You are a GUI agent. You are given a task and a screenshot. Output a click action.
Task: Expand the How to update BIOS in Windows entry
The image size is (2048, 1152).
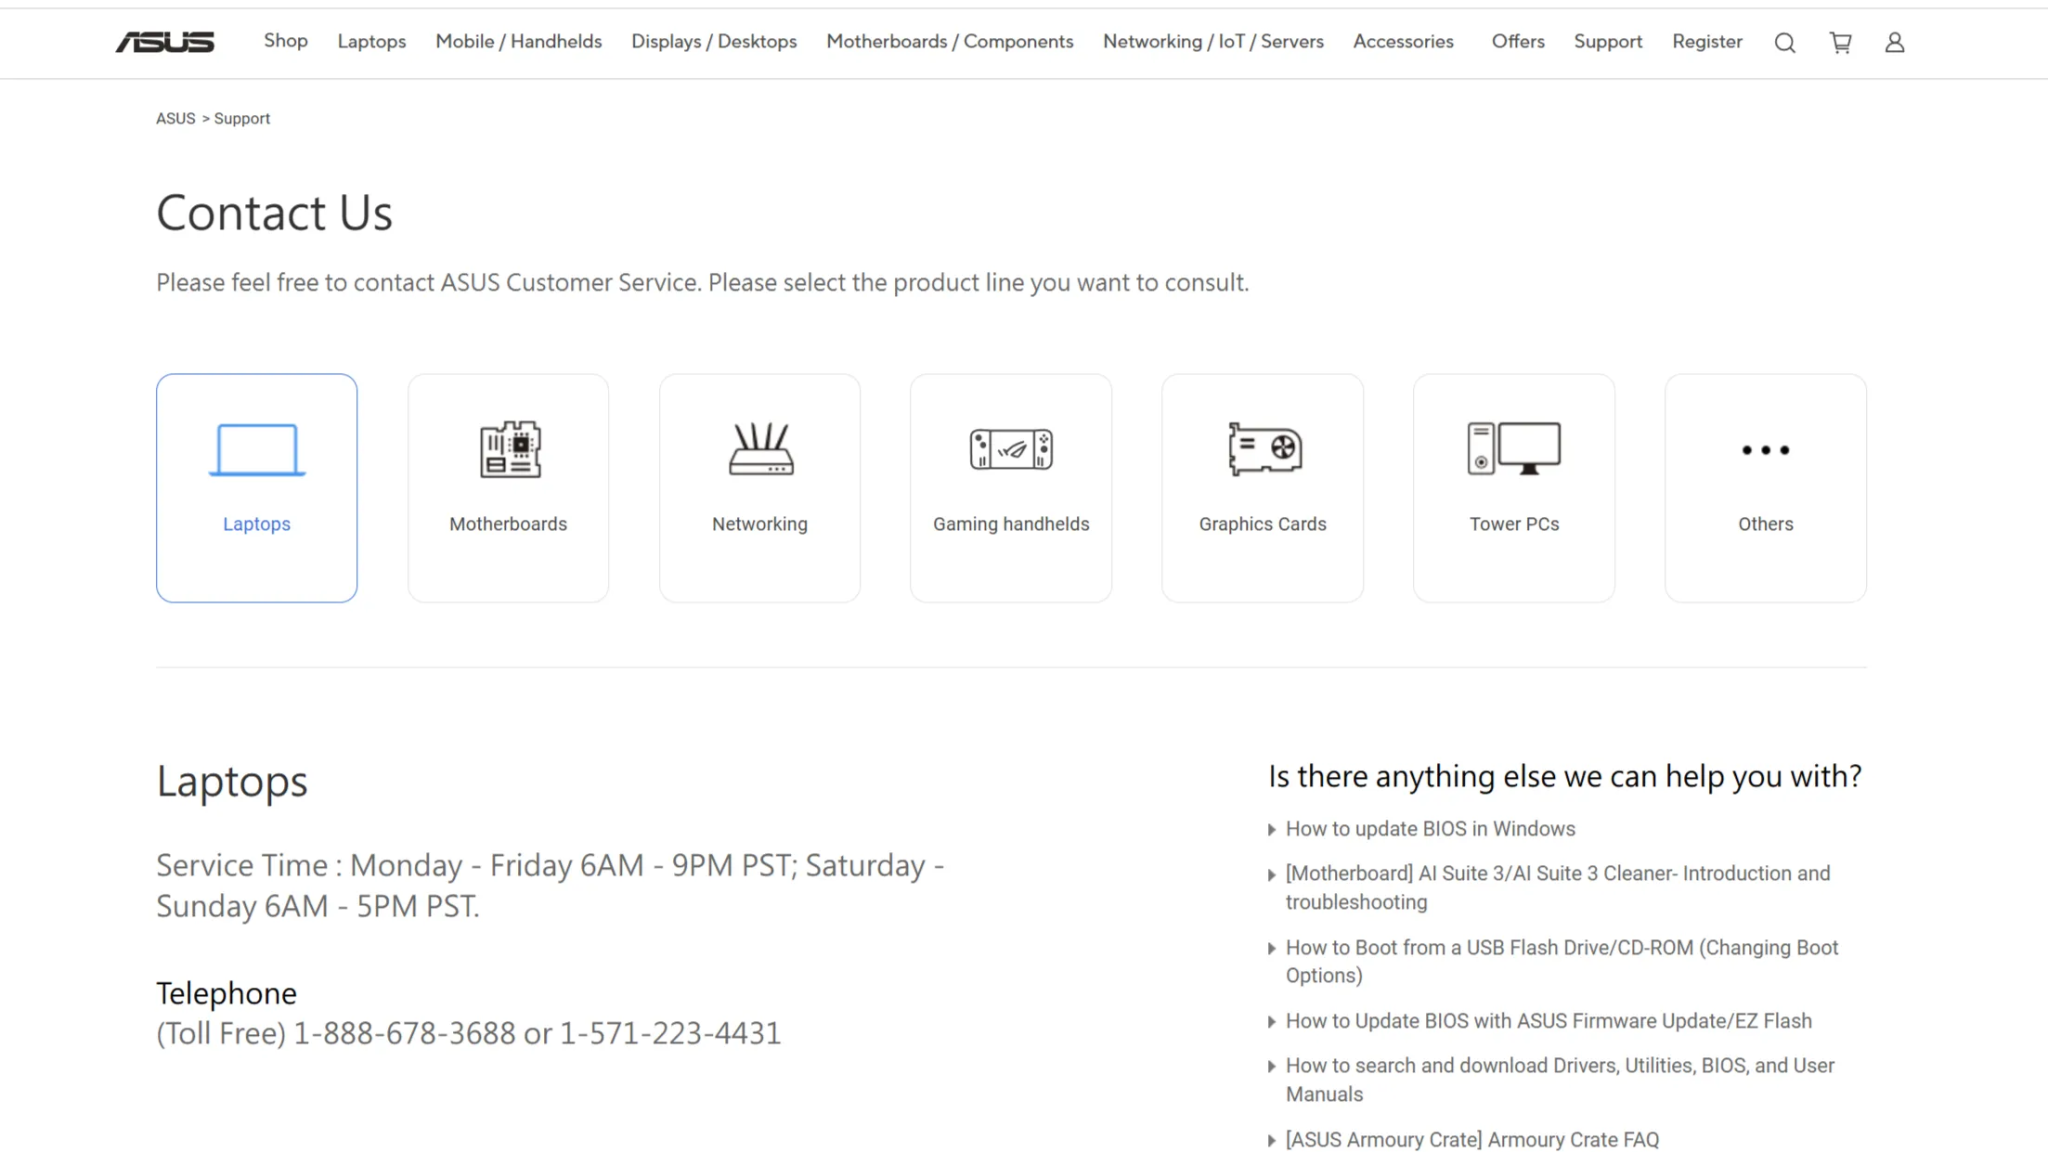coord(1430,828)
